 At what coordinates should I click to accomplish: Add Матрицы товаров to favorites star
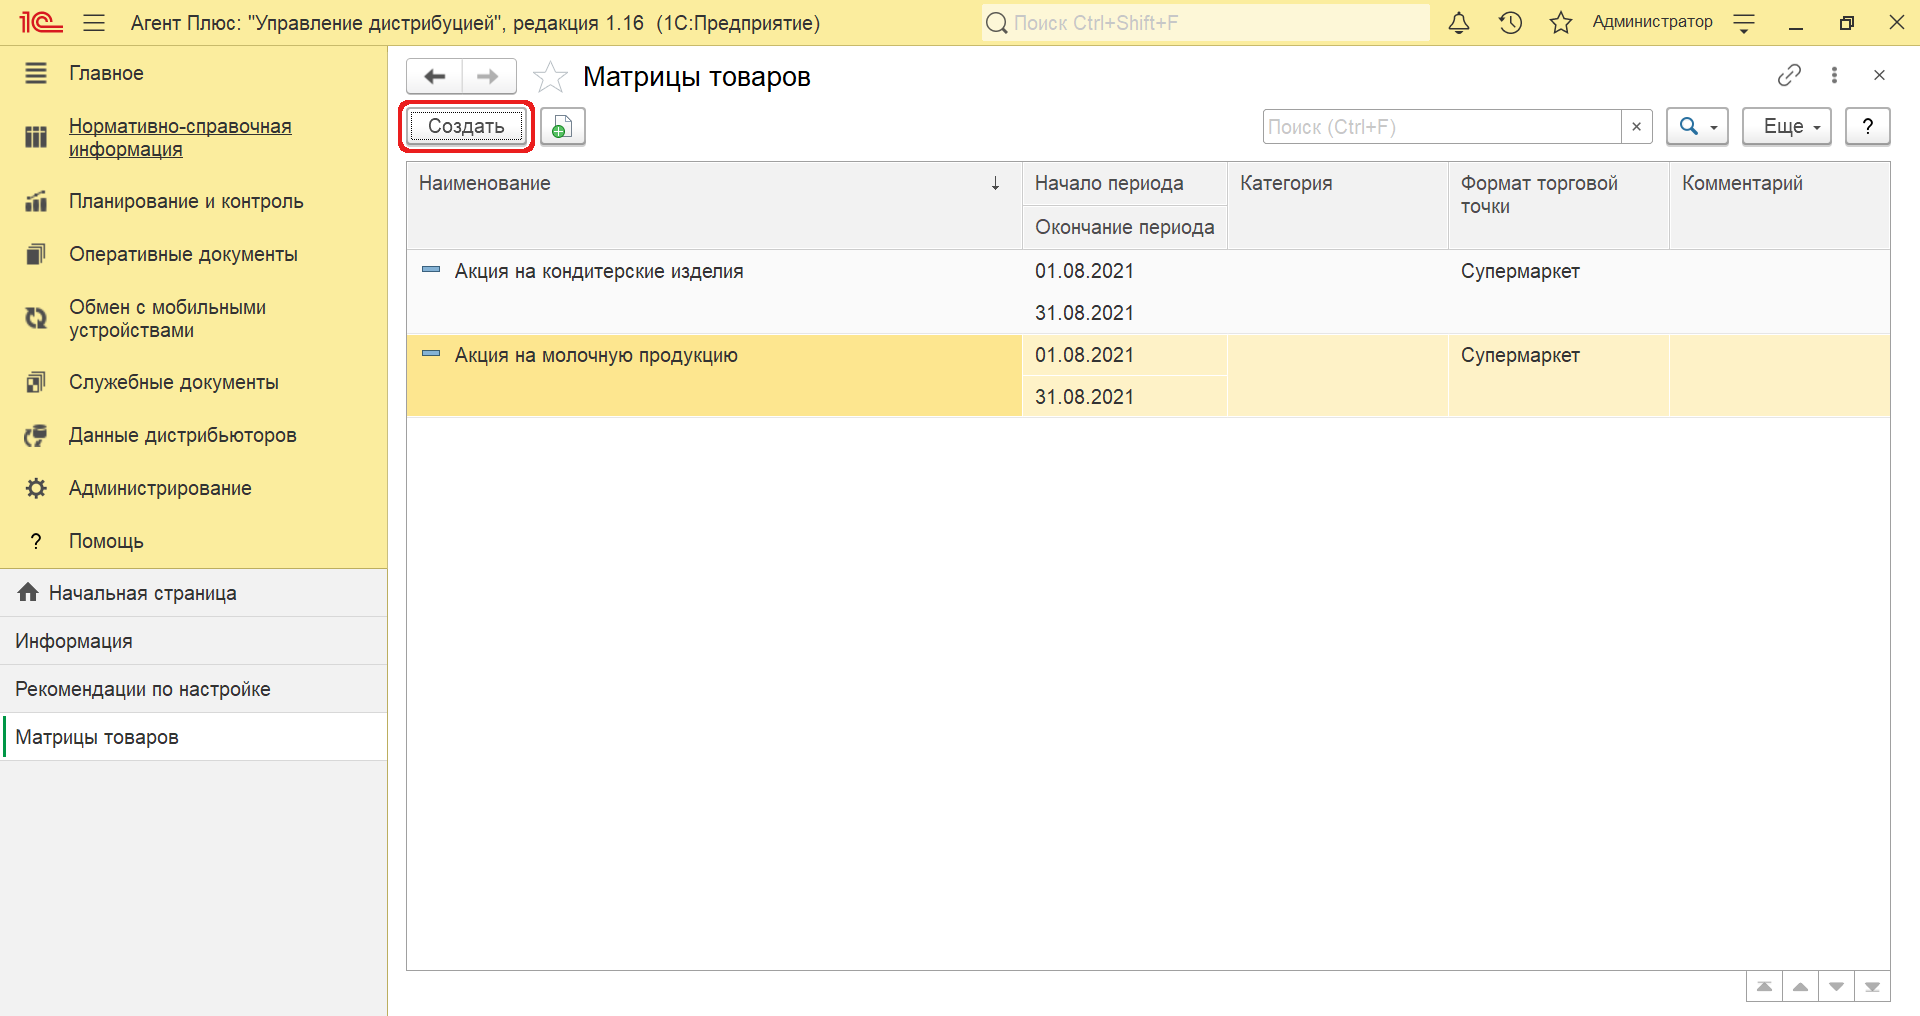click(550, 77)
